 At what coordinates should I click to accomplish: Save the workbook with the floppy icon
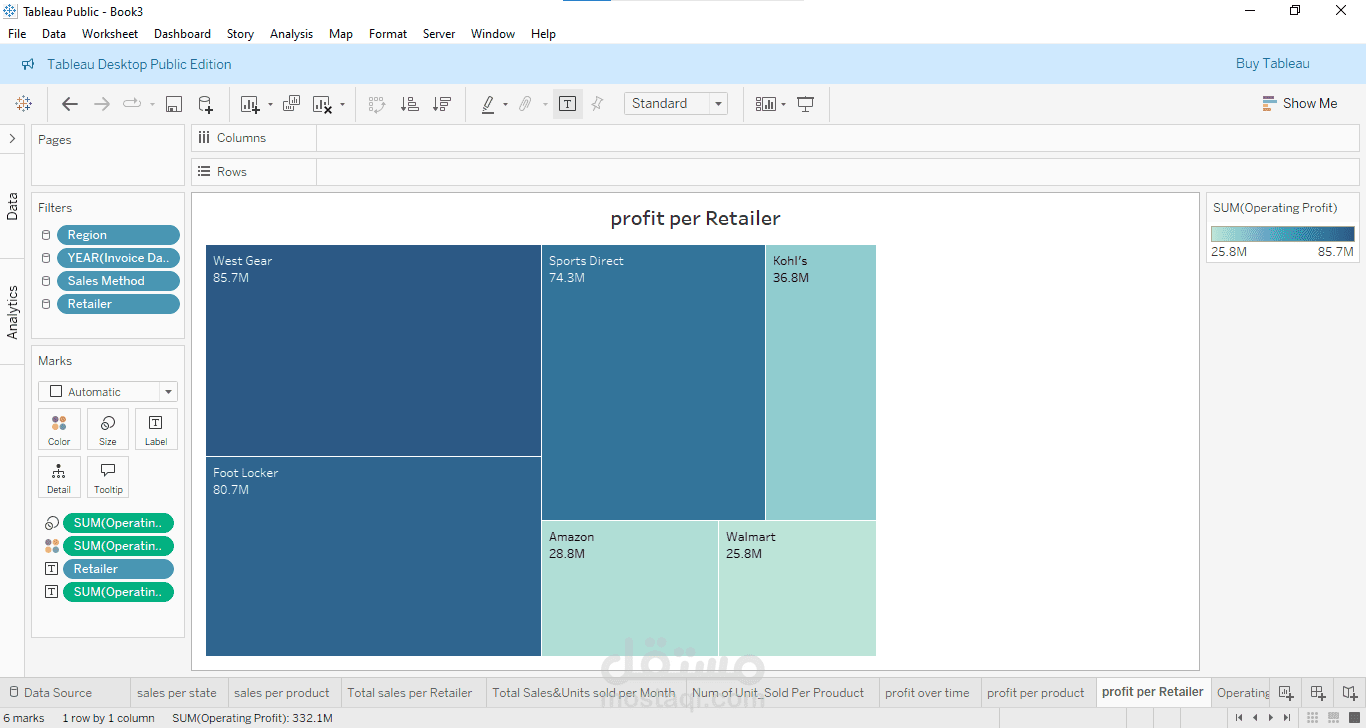click(x=173, y=104)
